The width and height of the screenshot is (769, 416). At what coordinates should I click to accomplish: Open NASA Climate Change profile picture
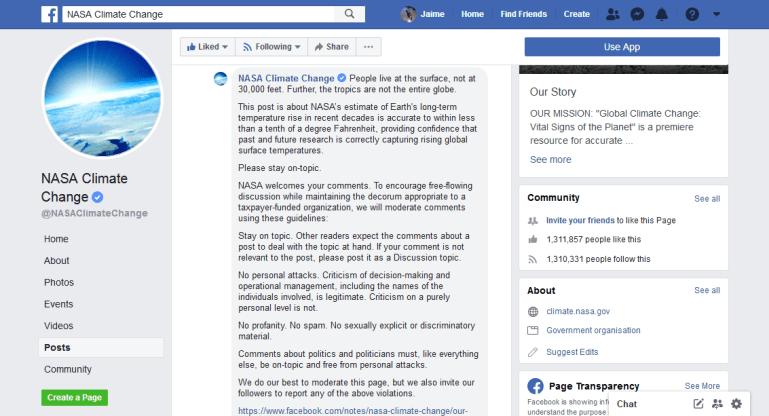pyautogui.click(x=103, y=98)
